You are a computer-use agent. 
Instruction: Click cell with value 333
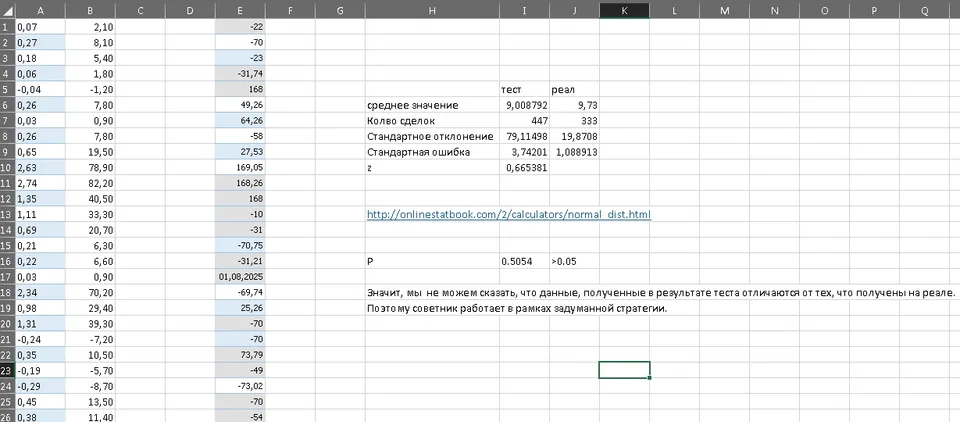pos(575,121)
